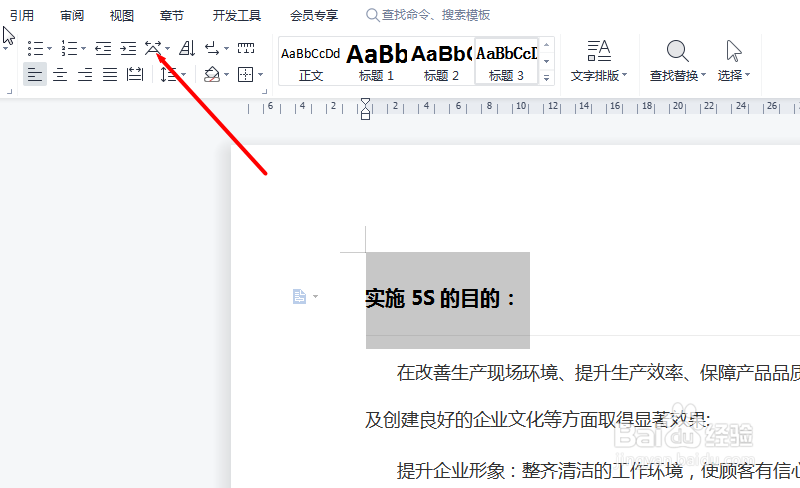Image resolution: width=800 pixels, height=488 pixels.
Task: Toggle left alignment
Action: click(35, 75)
